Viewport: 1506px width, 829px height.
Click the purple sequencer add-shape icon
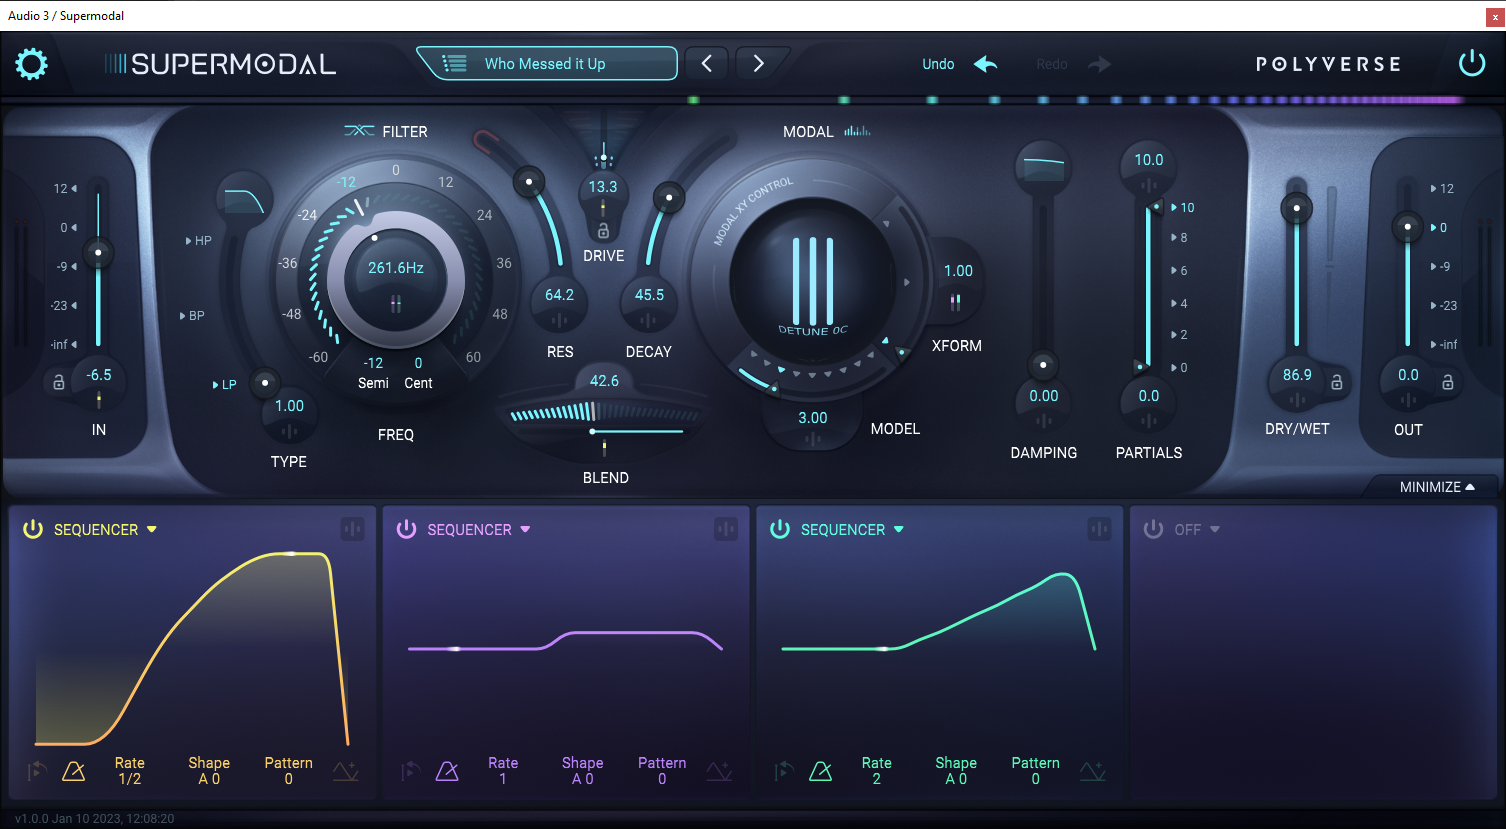719,771
